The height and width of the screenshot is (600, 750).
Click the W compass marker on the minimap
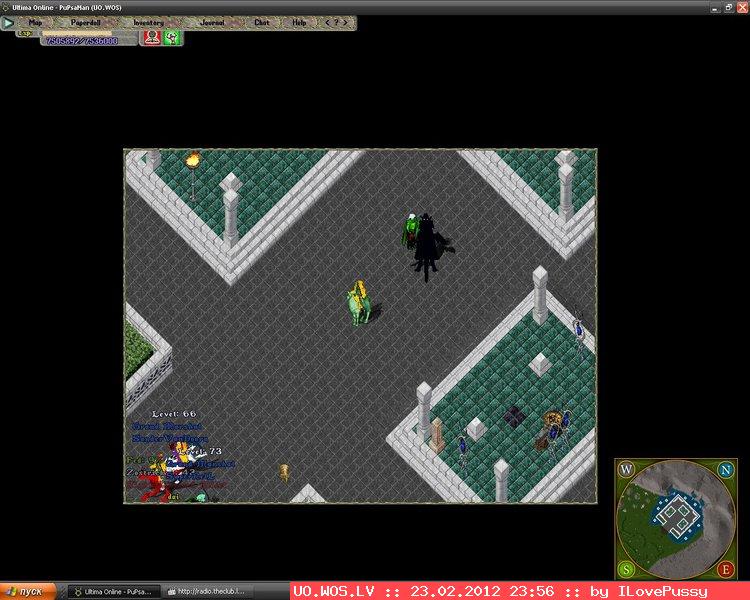coord(627,469)
